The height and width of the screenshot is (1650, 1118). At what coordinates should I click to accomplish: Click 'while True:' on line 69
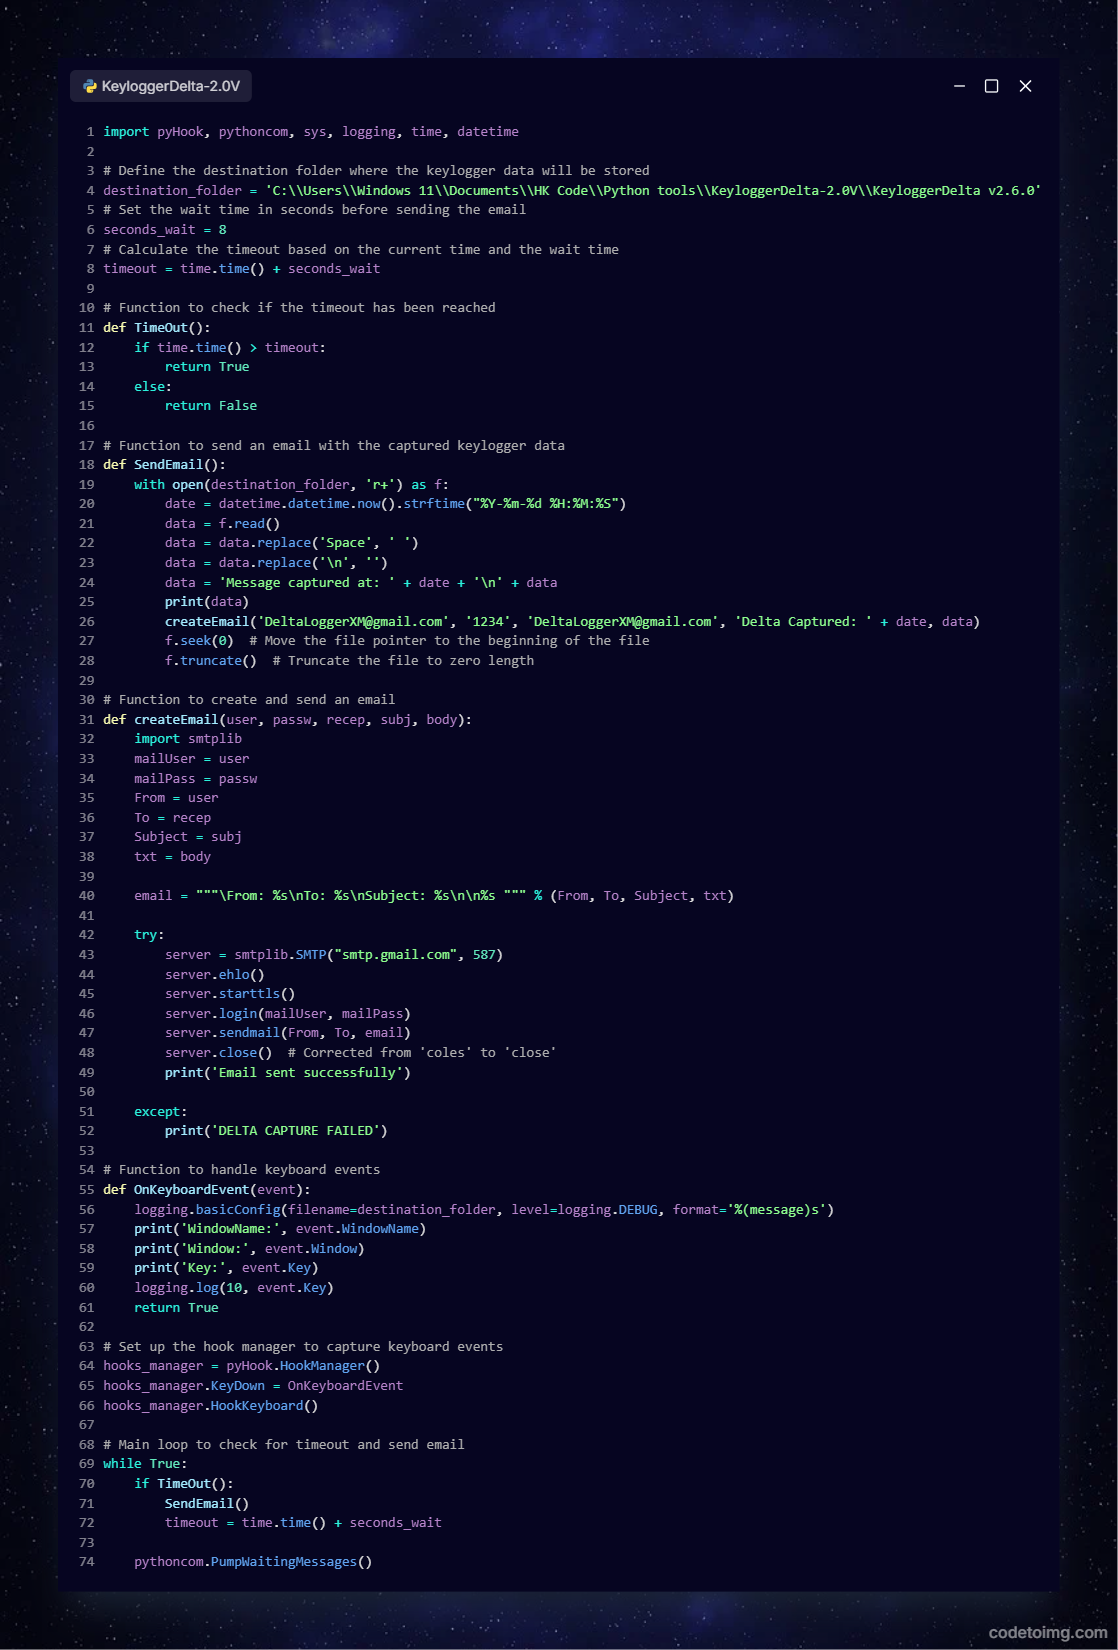tap(145, 1464)
